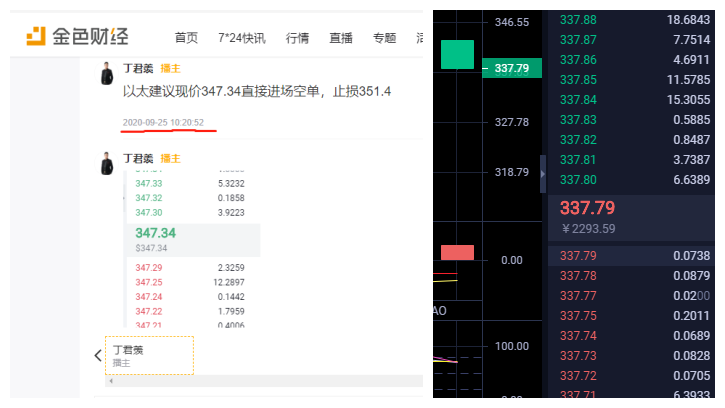Open 丁君羡 name link in first post
The width and height of the screenshot is (725, 408).
[x=138, y=68]
